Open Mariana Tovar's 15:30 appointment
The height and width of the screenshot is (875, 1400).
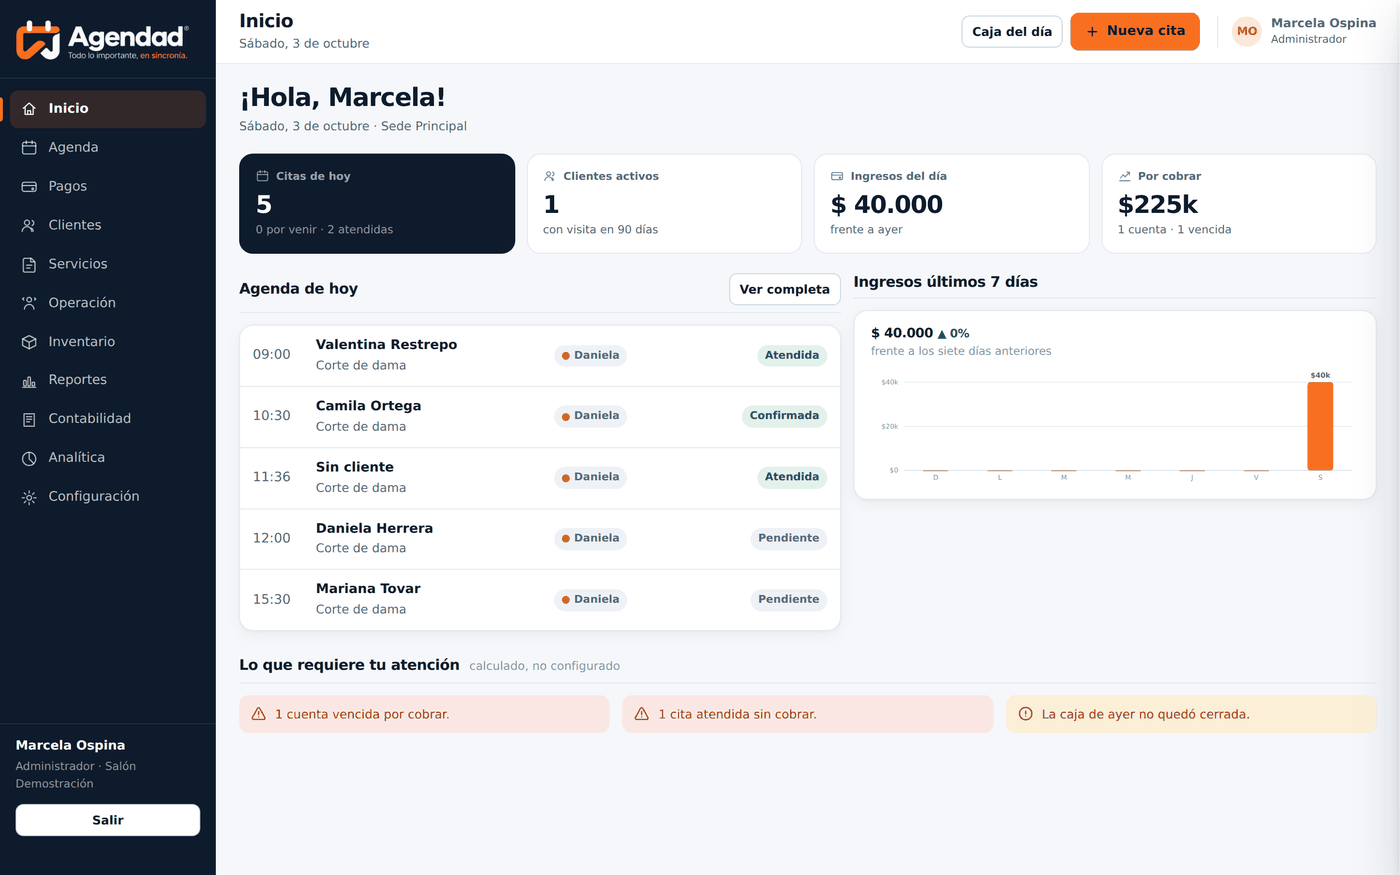(540, 600)
